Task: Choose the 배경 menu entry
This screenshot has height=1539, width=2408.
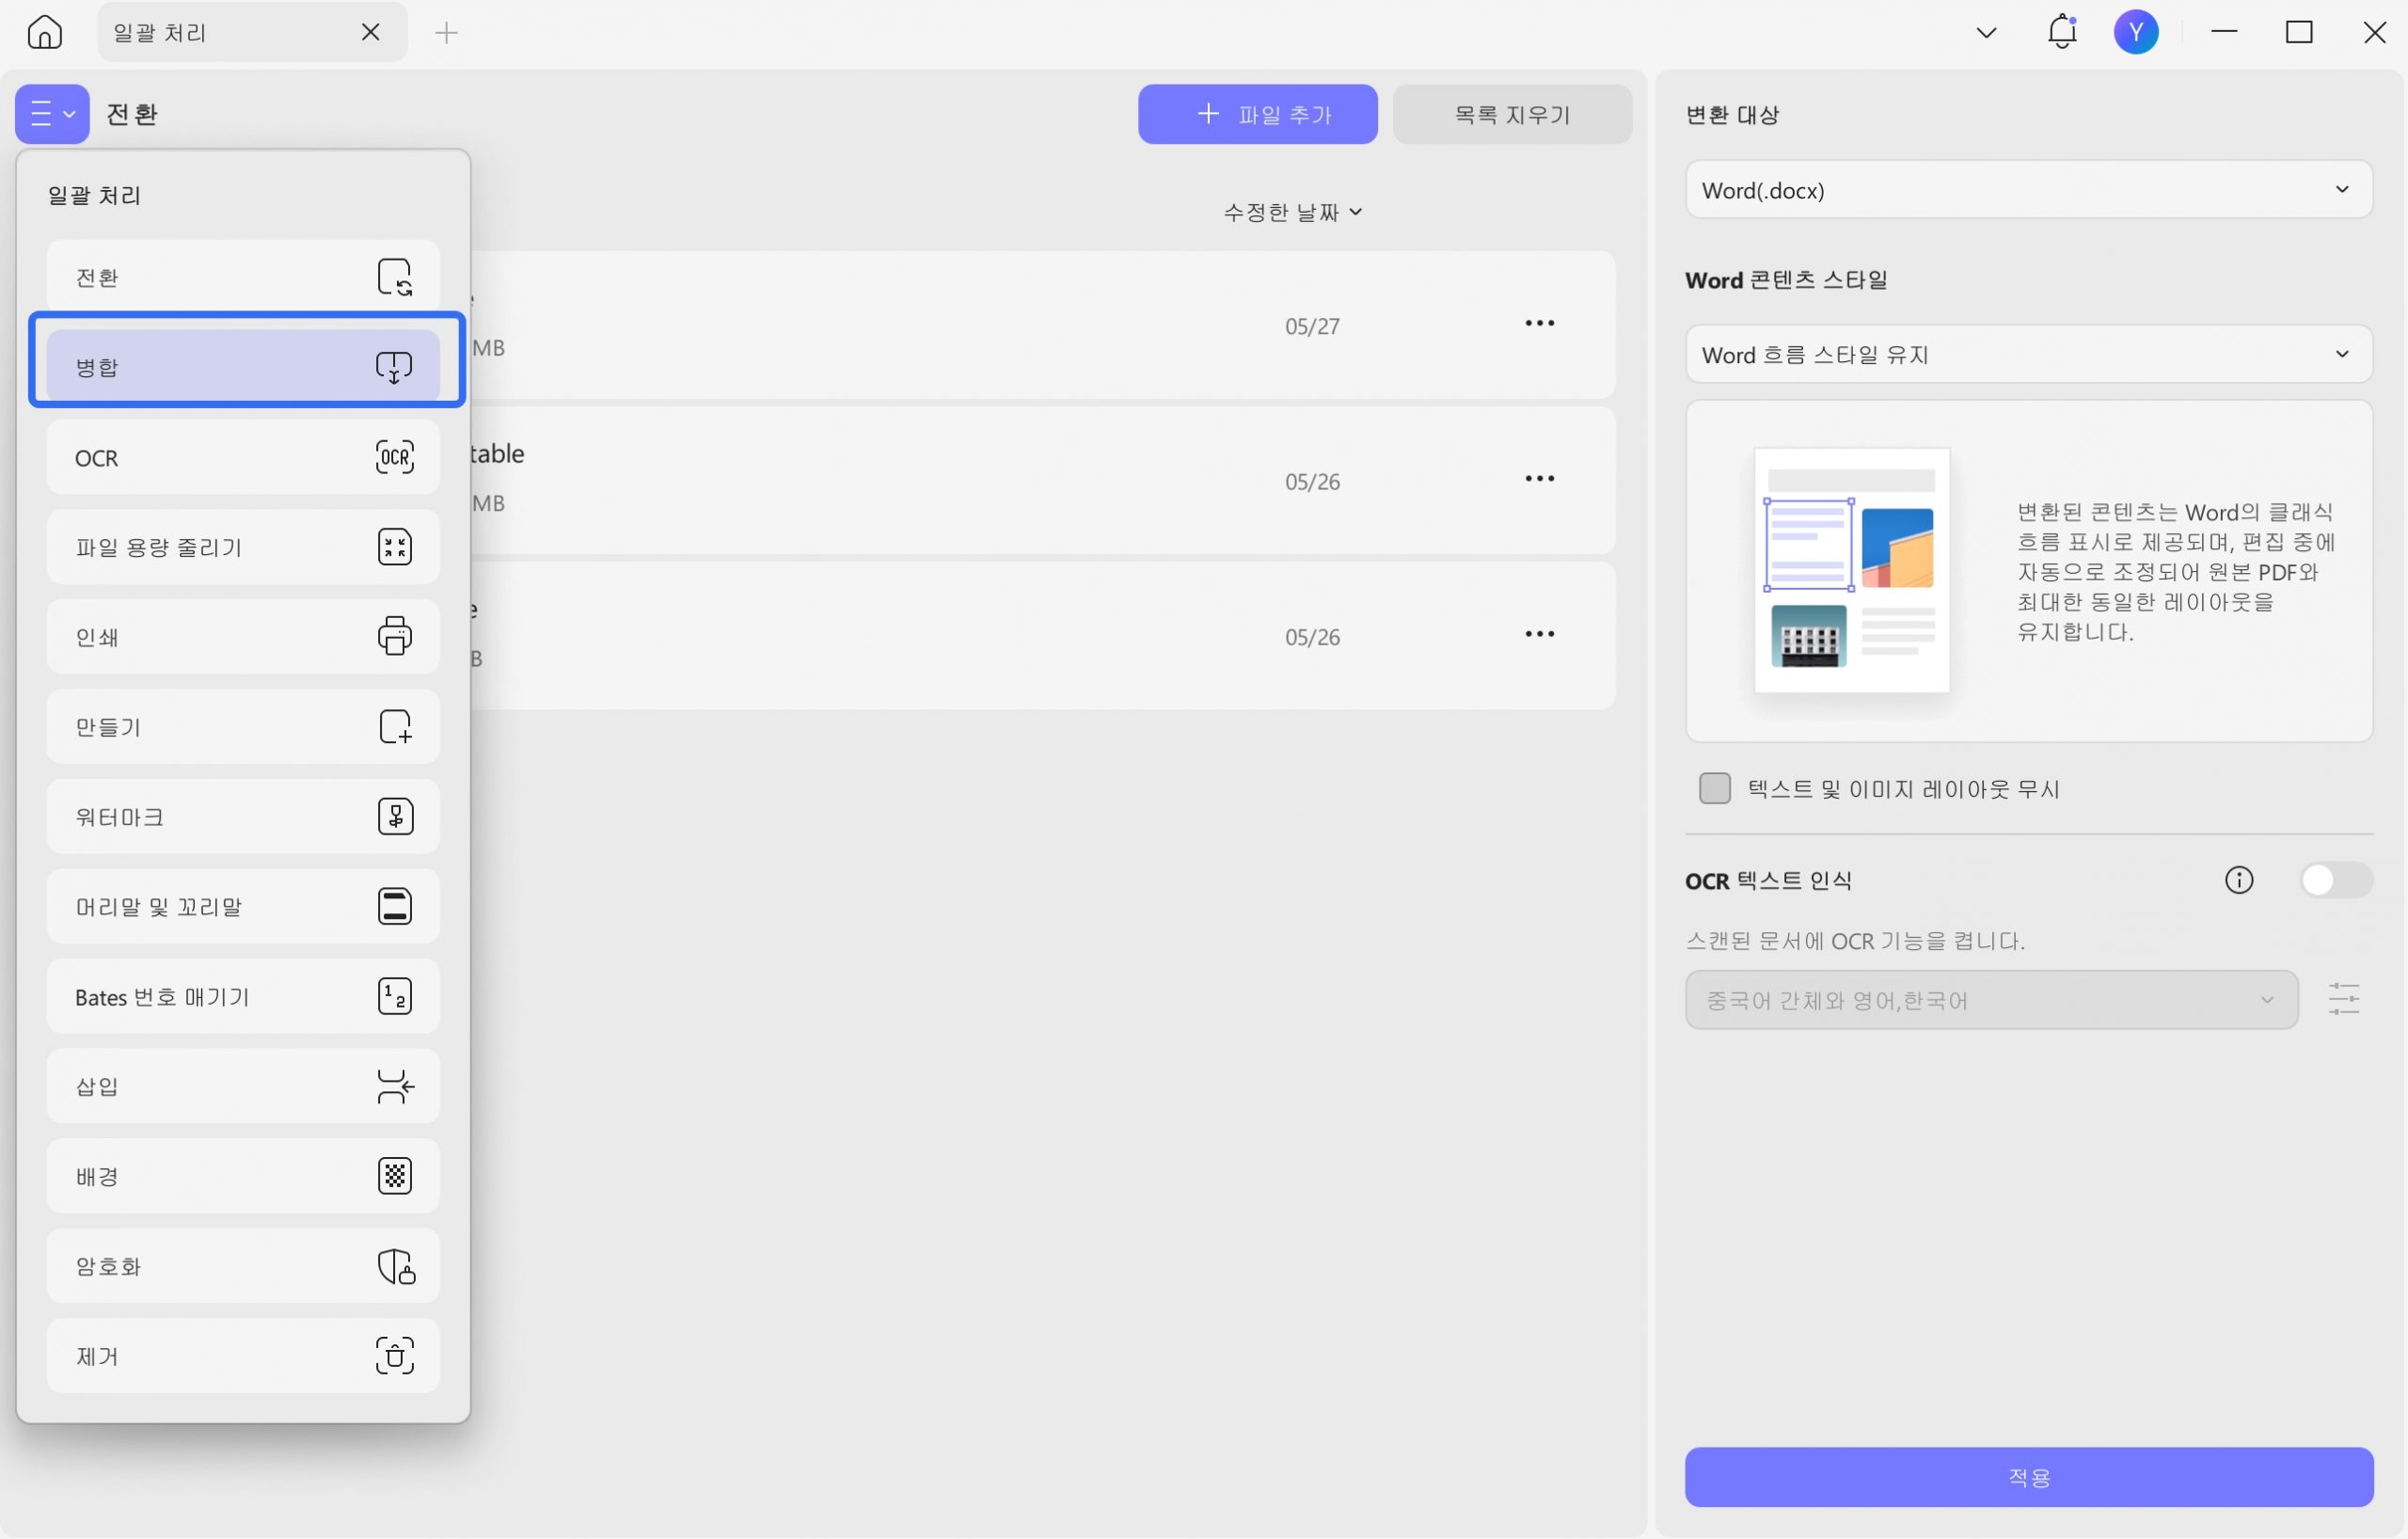Action: pyautogui.click(x=243, y=1176)
